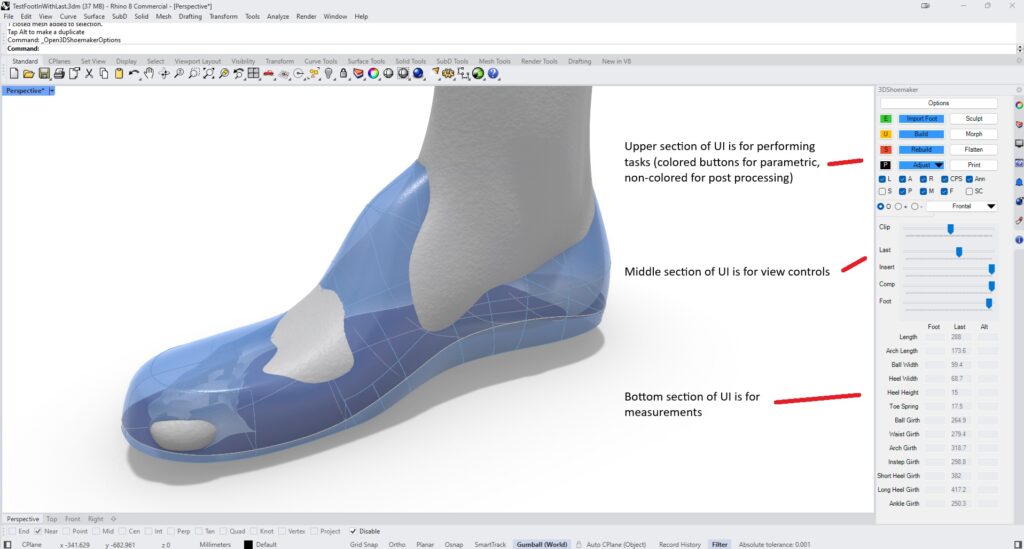Viewport: 1024px width, 549px height.
Task: Click the Import Foot button
Action: tap(921, 118)
